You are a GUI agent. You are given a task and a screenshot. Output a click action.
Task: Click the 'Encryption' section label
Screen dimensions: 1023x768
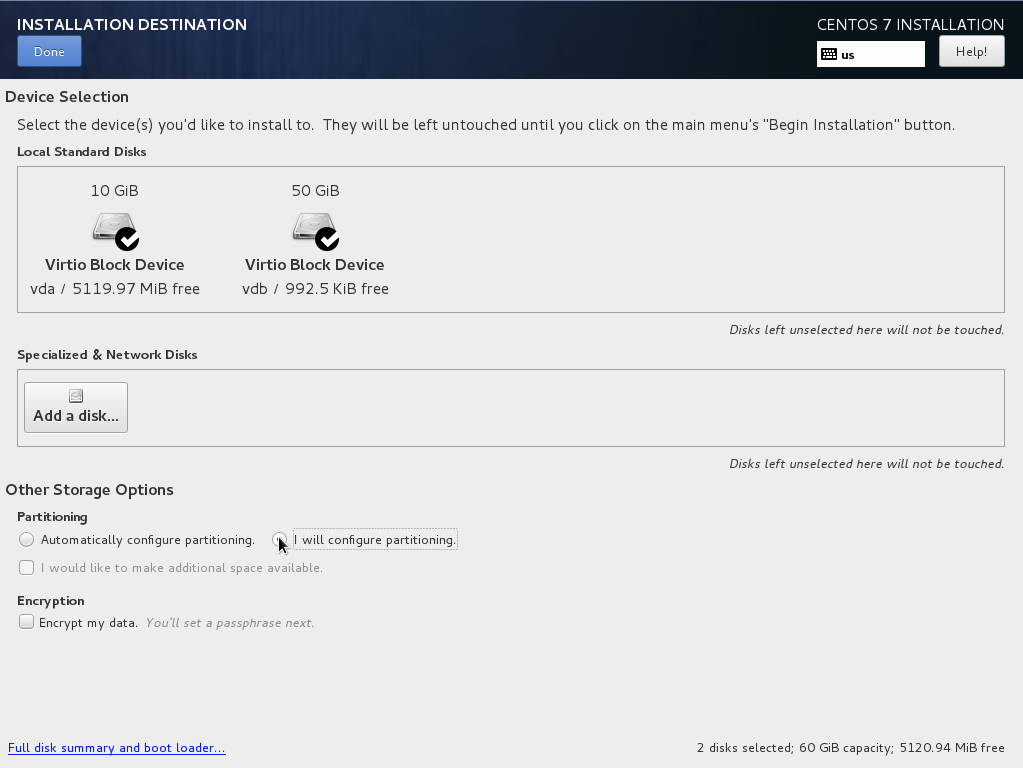(51, 600)
